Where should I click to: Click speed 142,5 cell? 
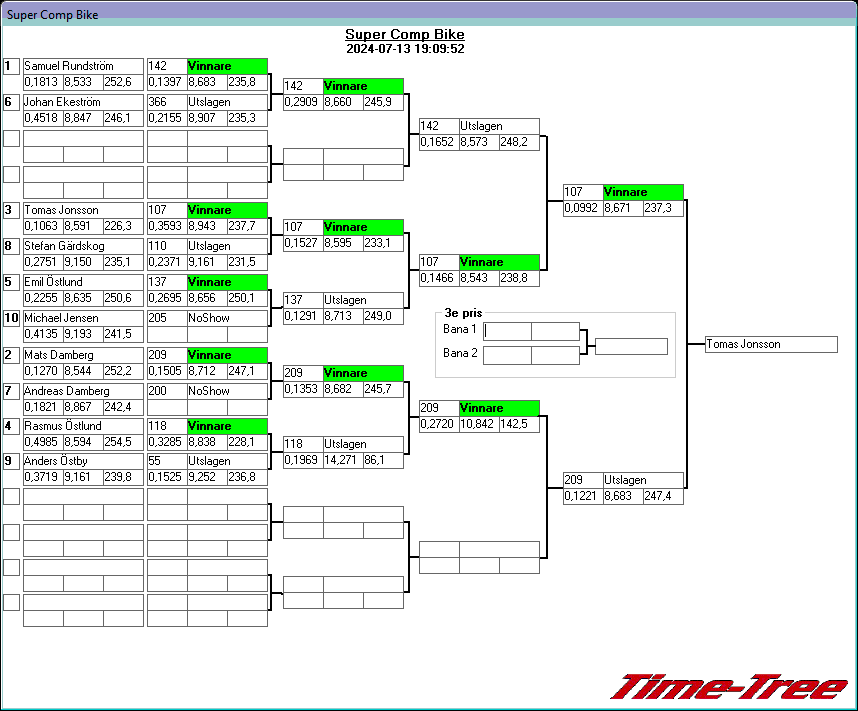tap(519, 424)
